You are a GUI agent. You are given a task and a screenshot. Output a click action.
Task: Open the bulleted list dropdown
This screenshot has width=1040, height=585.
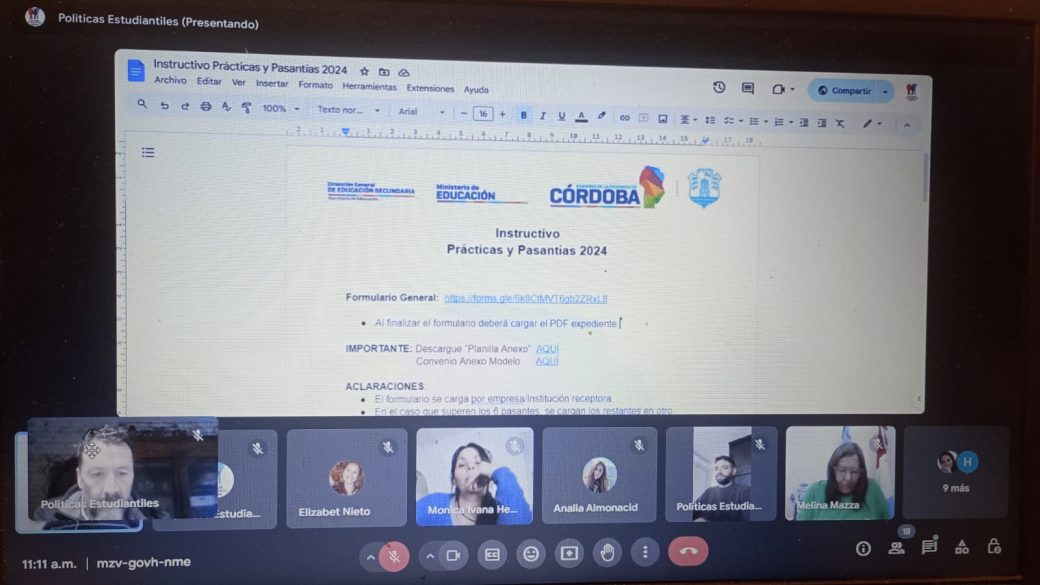[757, 121]
